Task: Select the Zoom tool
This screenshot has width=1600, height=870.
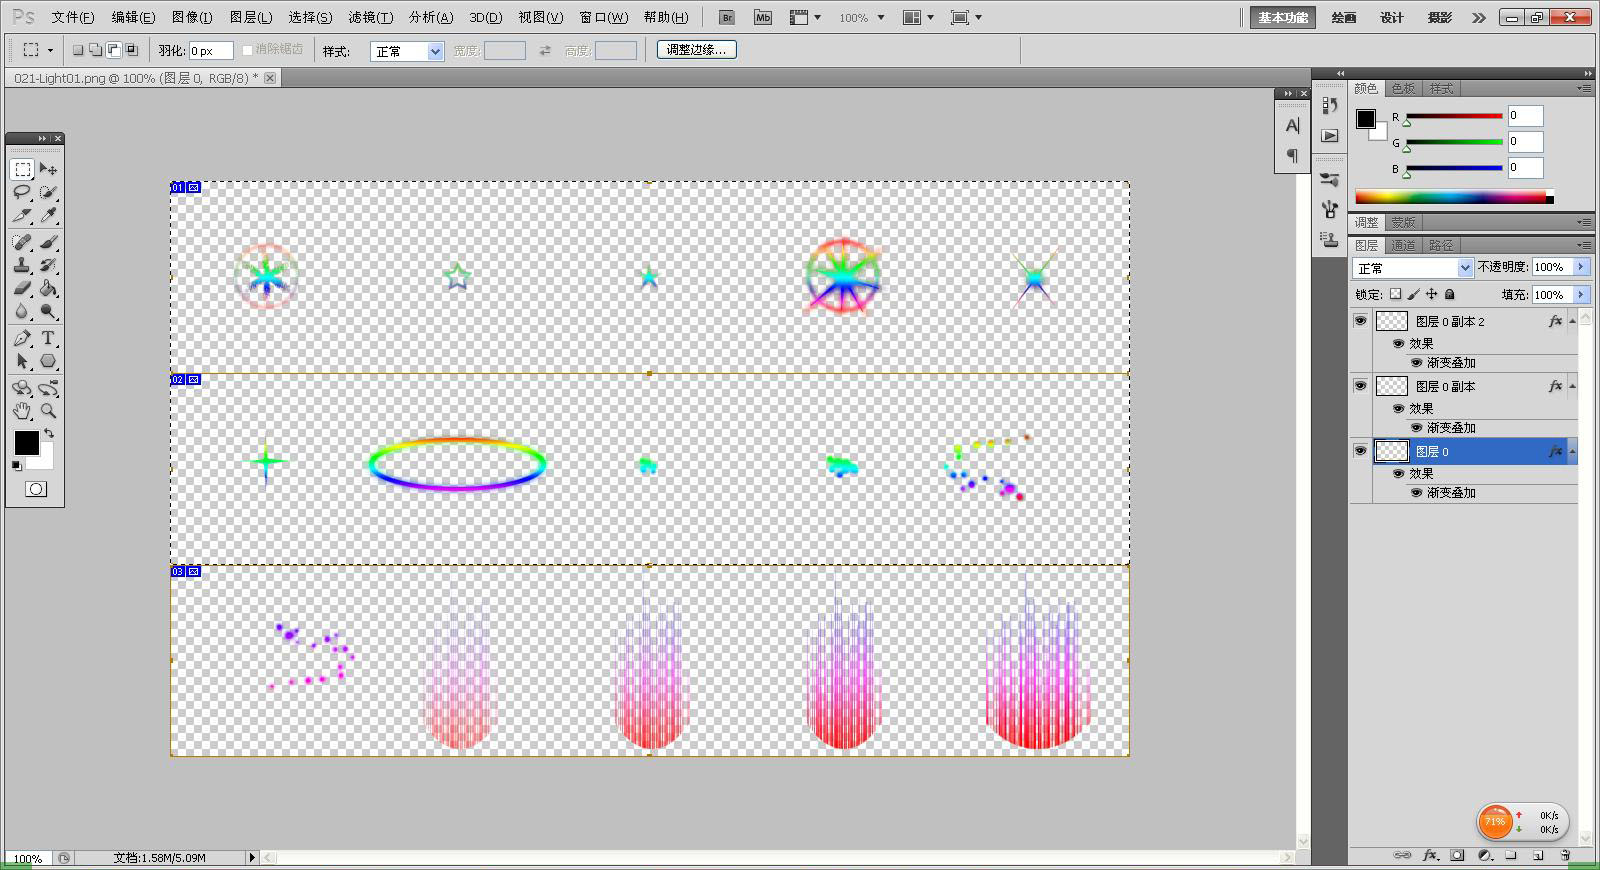Action: click(48, 411)
